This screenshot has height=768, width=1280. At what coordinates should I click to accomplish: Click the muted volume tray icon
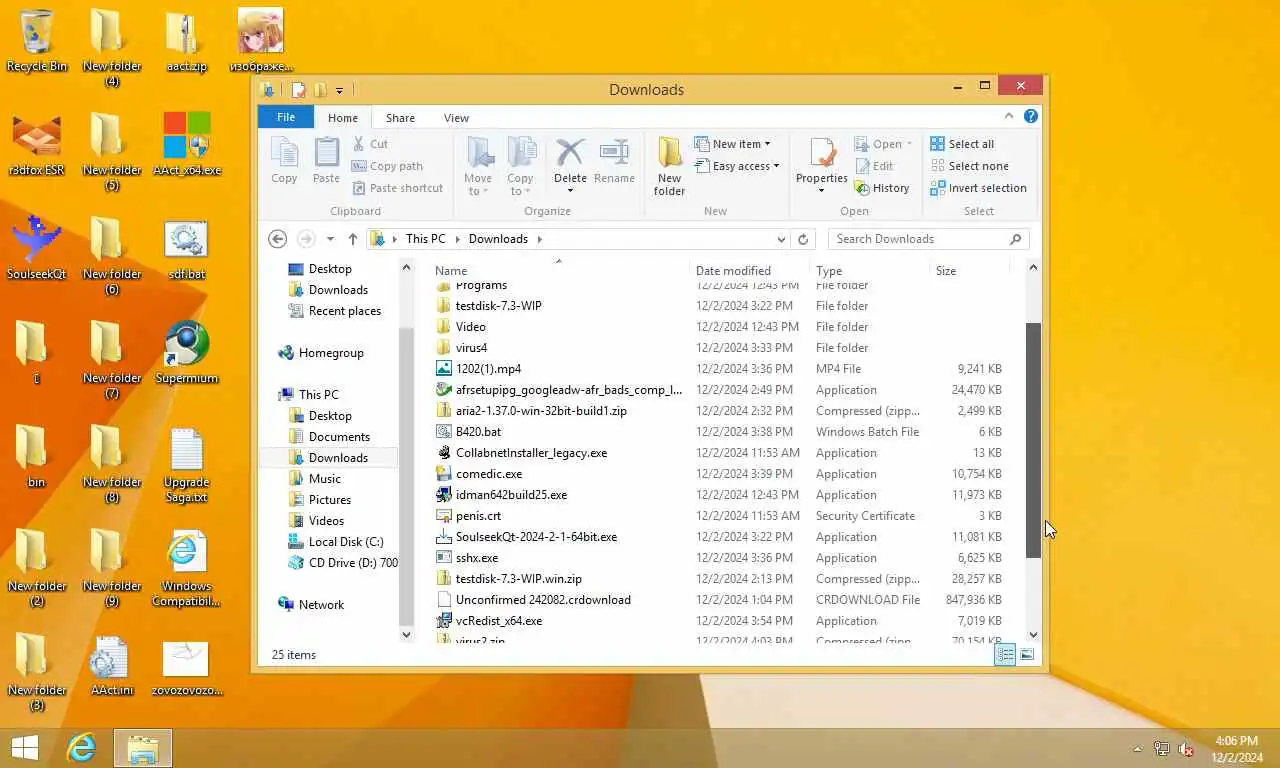[x=1186, y=748]
